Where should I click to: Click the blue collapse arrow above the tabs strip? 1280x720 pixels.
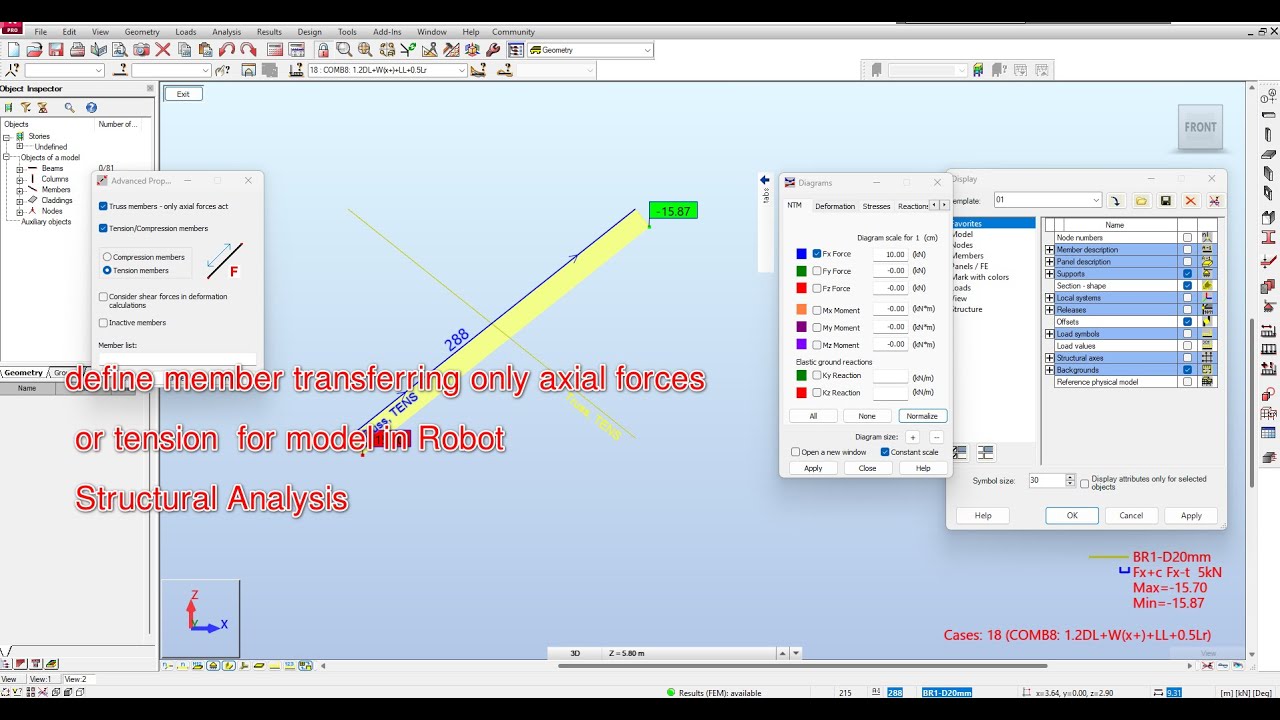(765, 180)
